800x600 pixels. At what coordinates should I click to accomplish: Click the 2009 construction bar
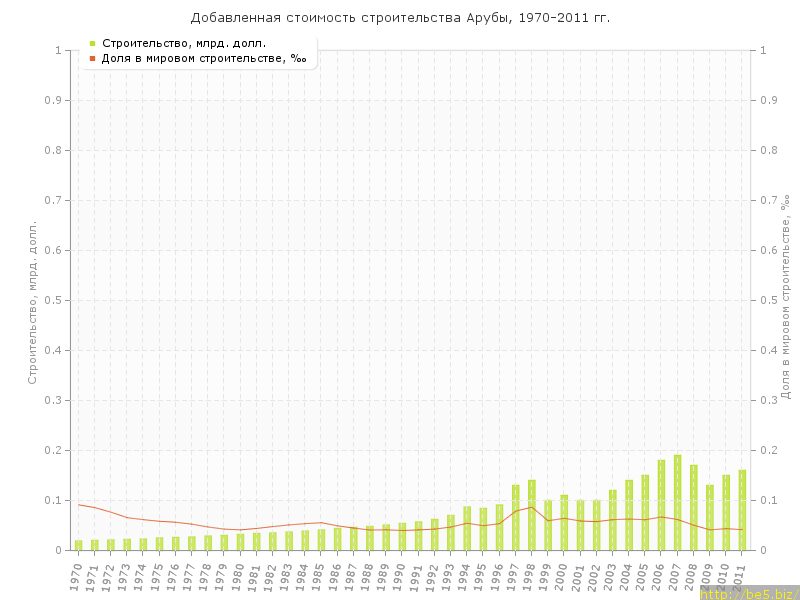click(710, 518)
